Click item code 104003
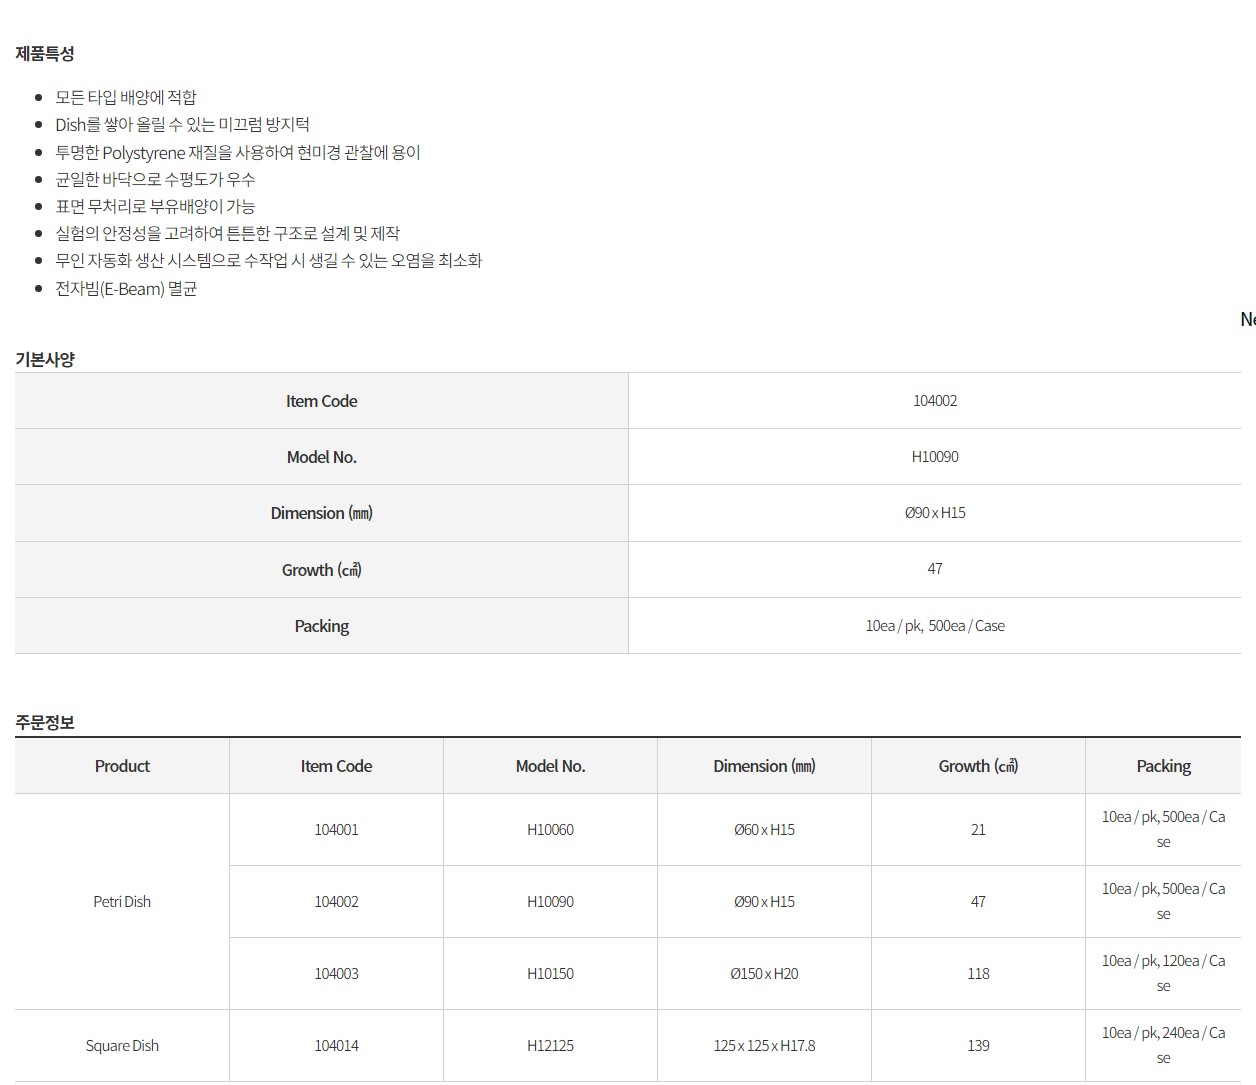The image size is (1256, 1085). pos(336,974)
